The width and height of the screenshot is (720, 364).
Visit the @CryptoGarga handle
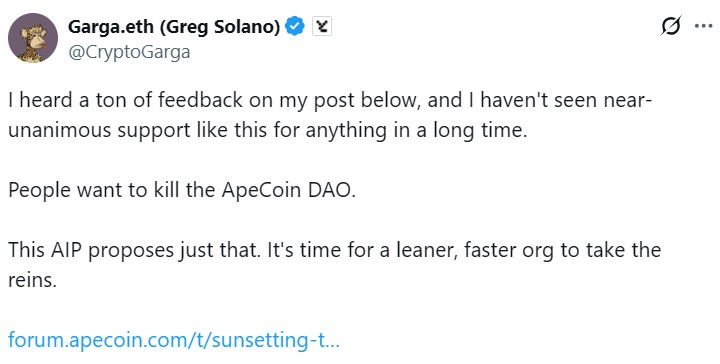coord(129,52)
